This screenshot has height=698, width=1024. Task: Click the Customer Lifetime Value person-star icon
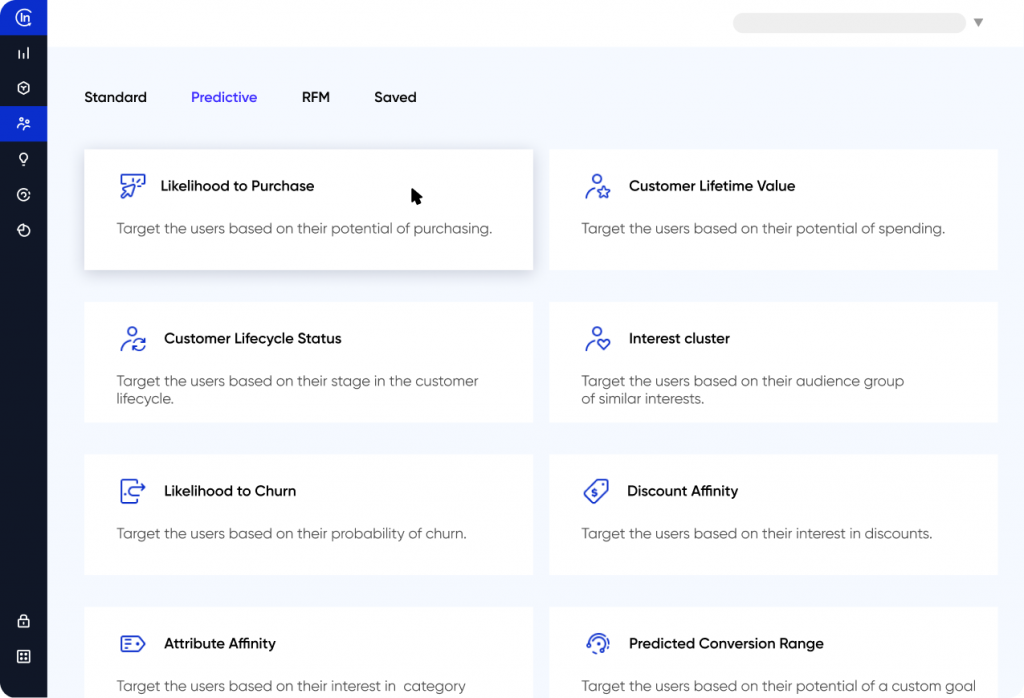pos(597,186)
